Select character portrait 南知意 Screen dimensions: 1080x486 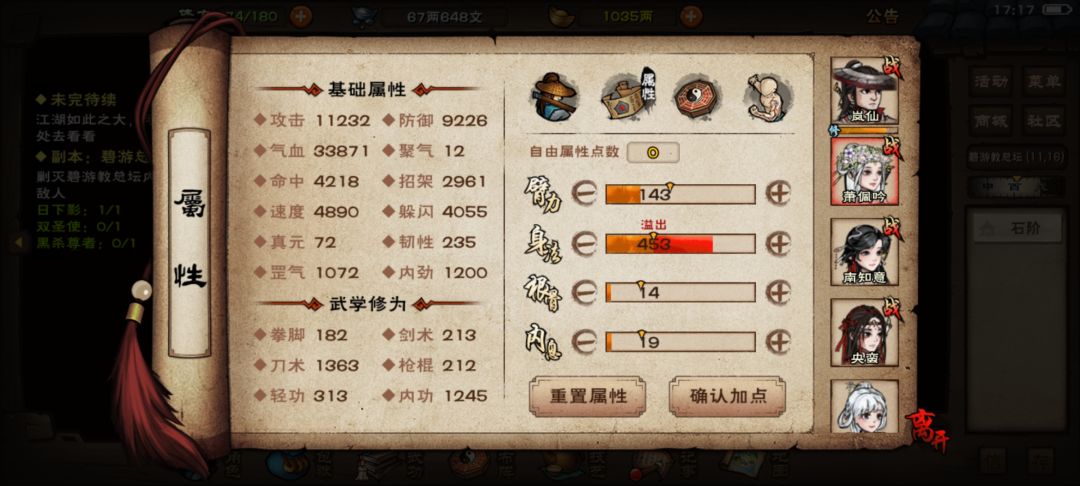point(864,252)
